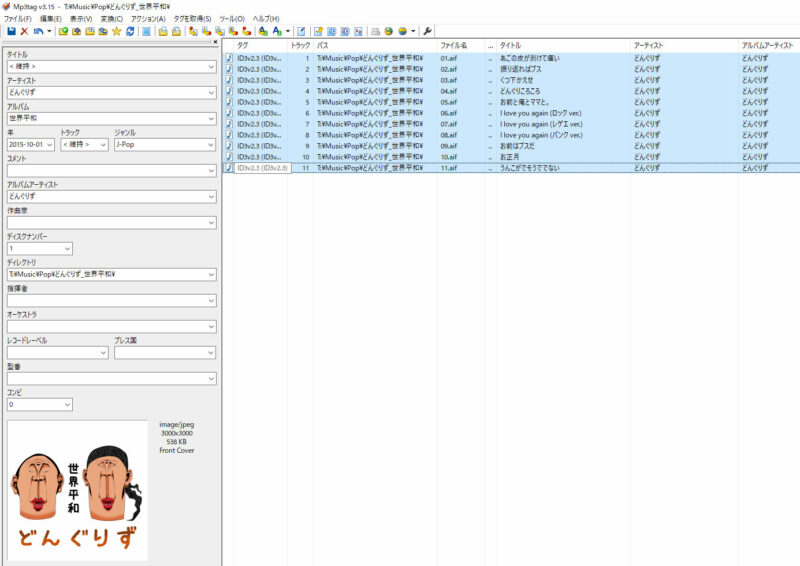This screenshot has height=566, width=800.
Task: Click the export icon with red marks
Action: (x=359, y=31)
